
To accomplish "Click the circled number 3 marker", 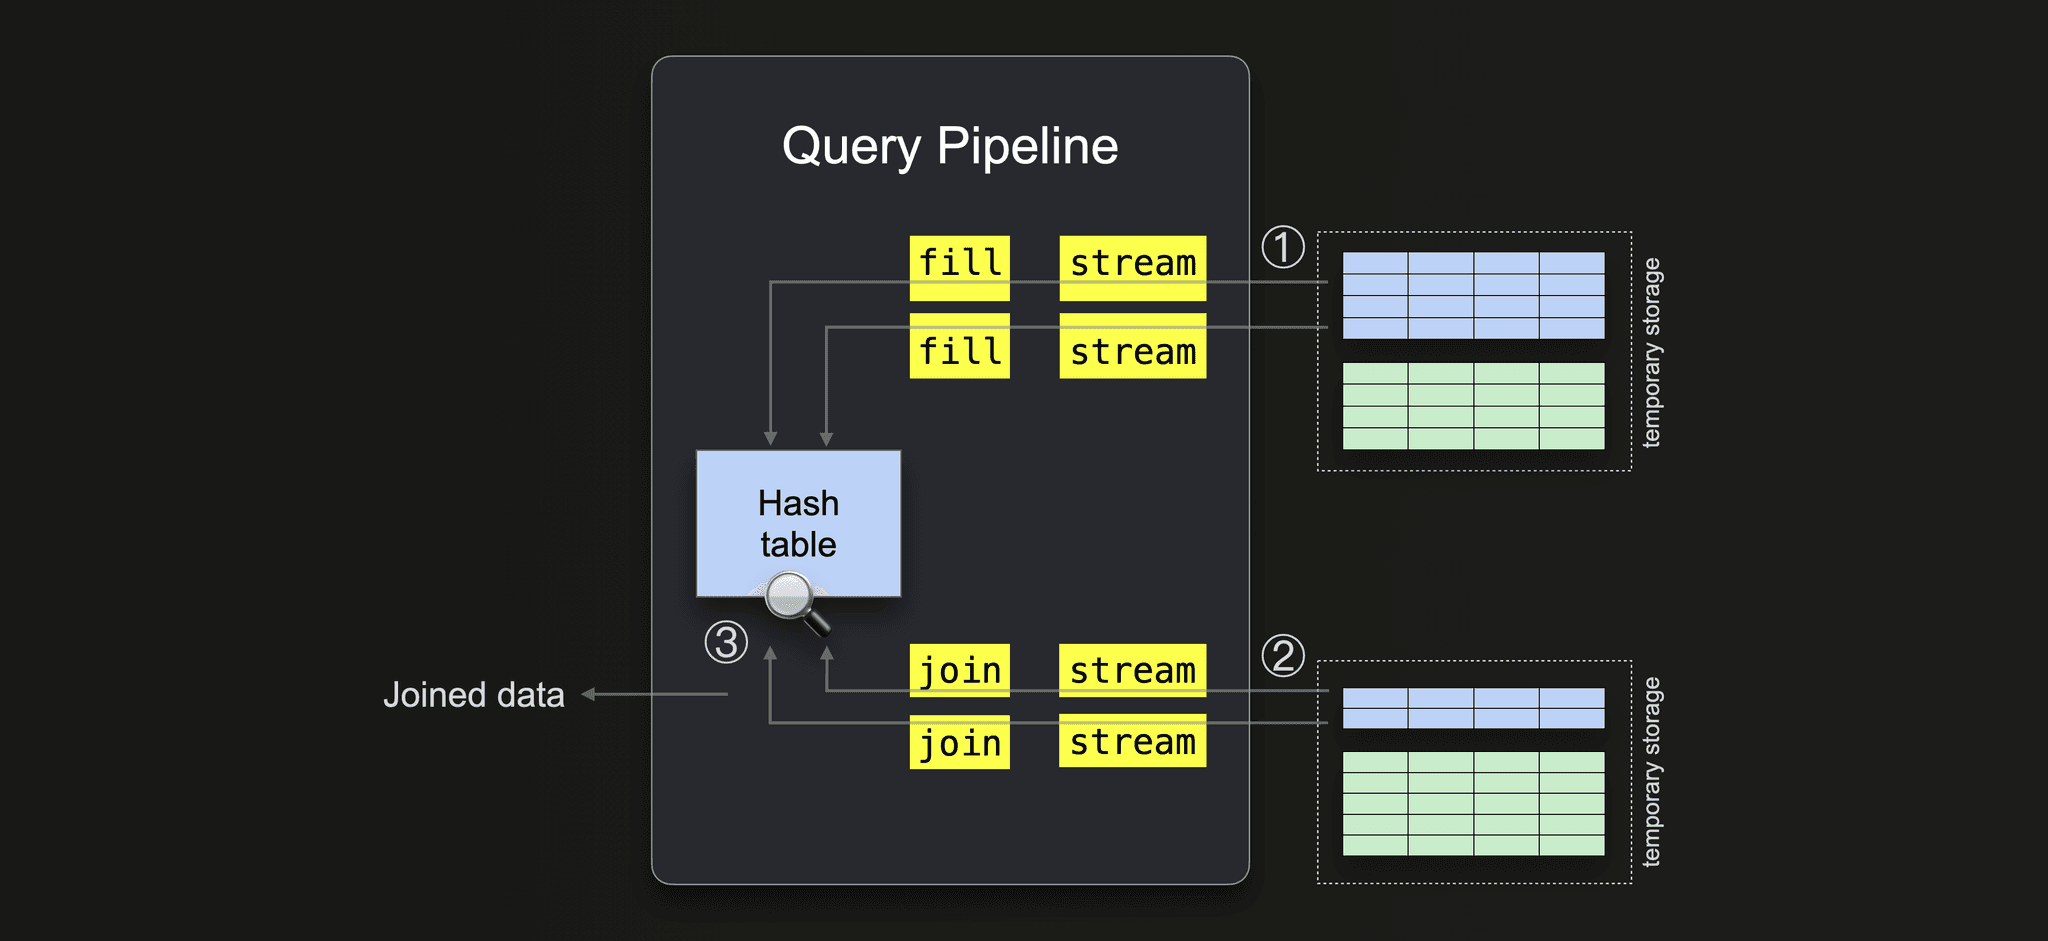I will click(726, 642).
